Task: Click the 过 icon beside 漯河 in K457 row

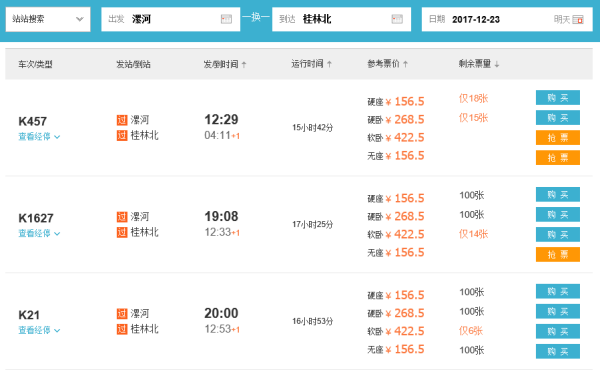Action: 122,120
